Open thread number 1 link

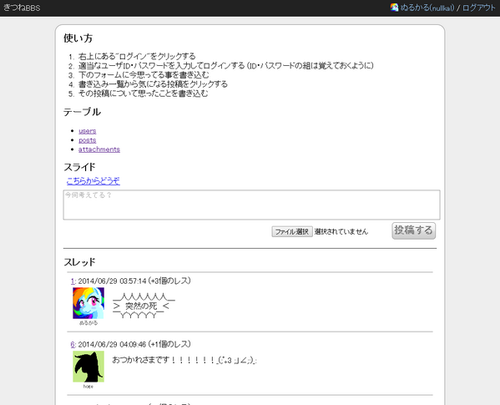point(73,281)
